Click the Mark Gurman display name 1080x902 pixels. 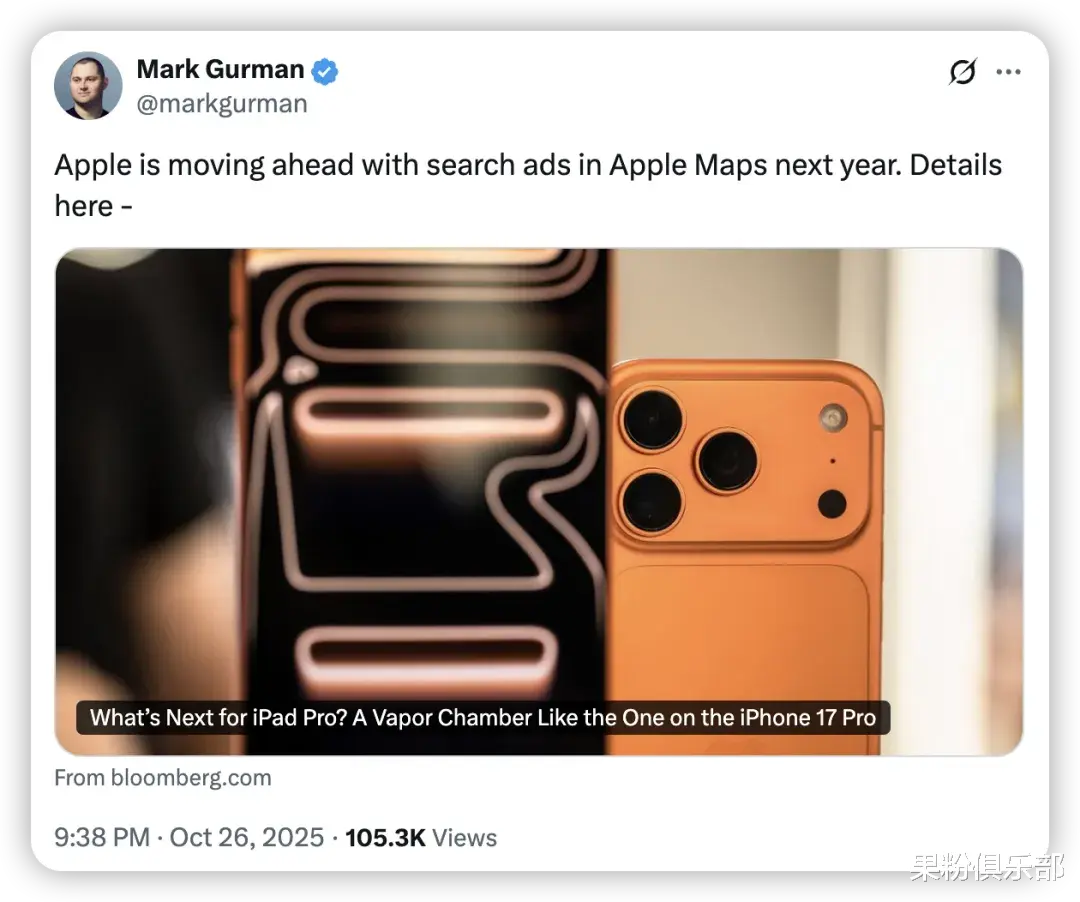pyautogui.click(x=220, y=70)
